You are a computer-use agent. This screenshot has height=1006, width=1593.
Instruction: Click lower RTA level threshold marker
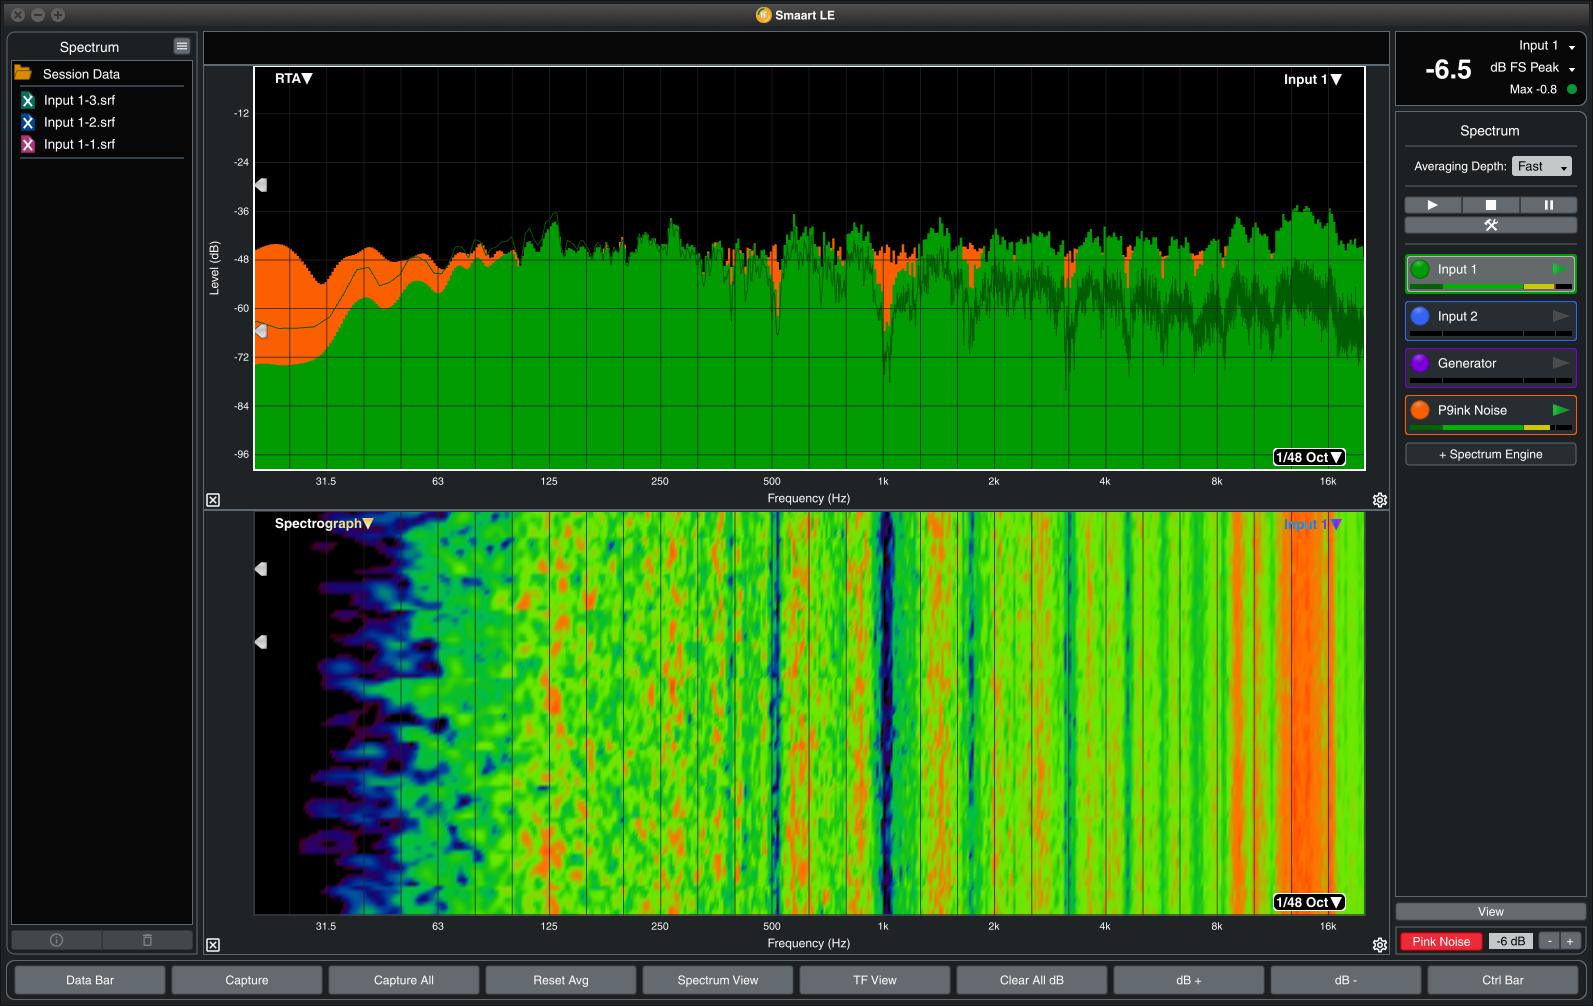pos(261,330)
